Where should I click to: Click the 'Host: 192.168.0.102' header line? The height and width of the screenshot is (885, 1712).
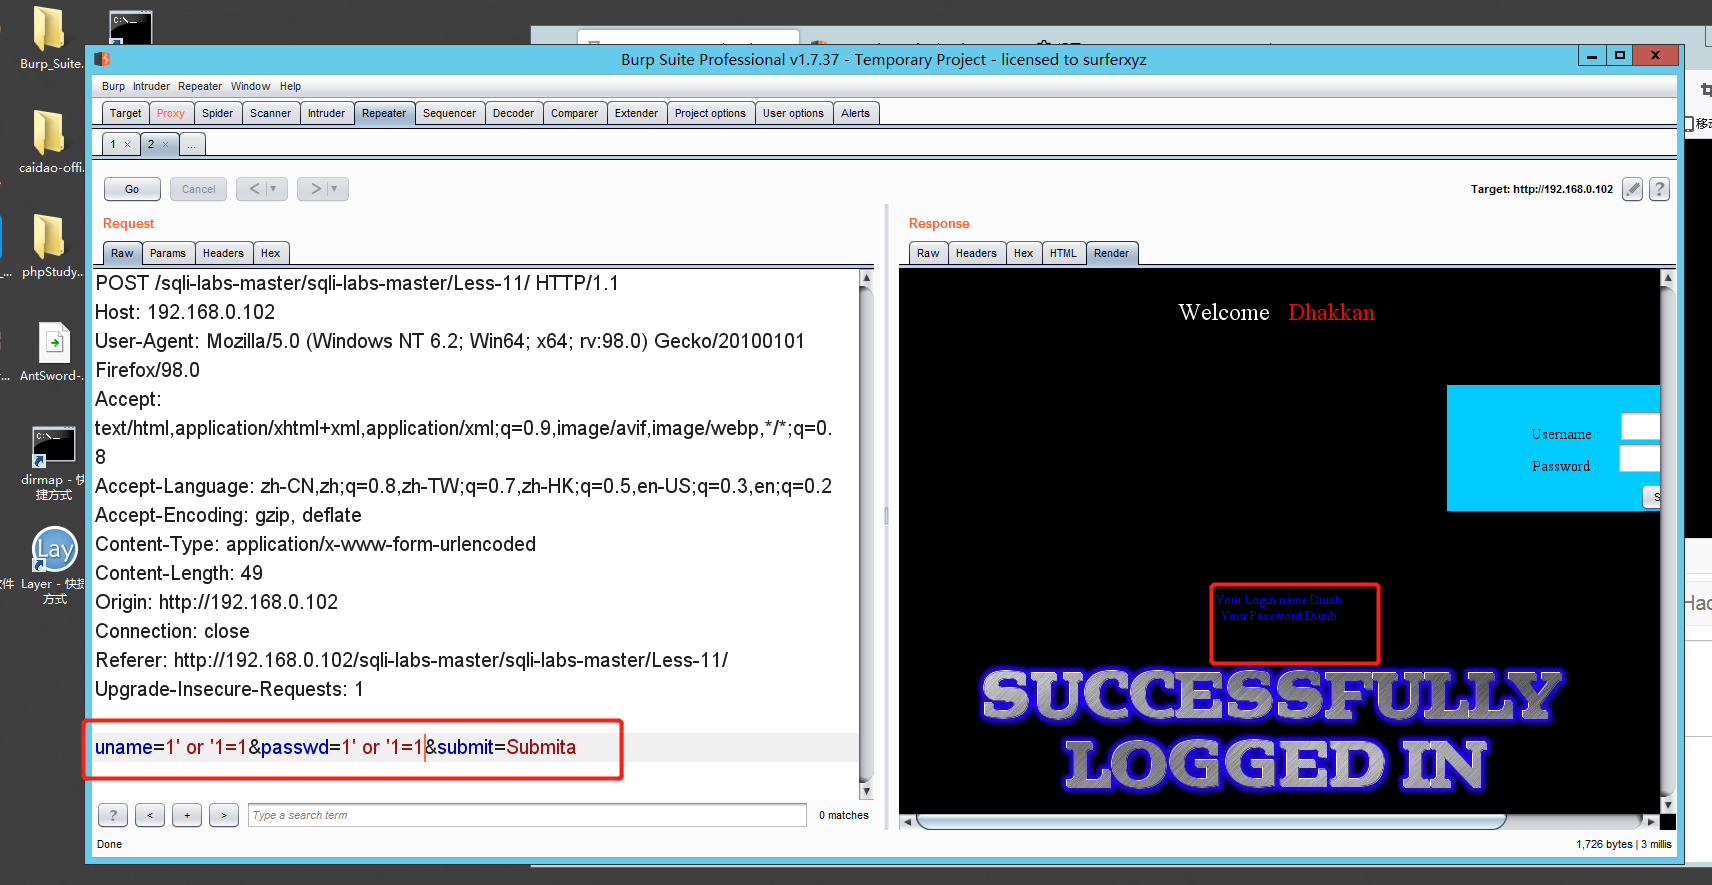(x=185, y=313)
